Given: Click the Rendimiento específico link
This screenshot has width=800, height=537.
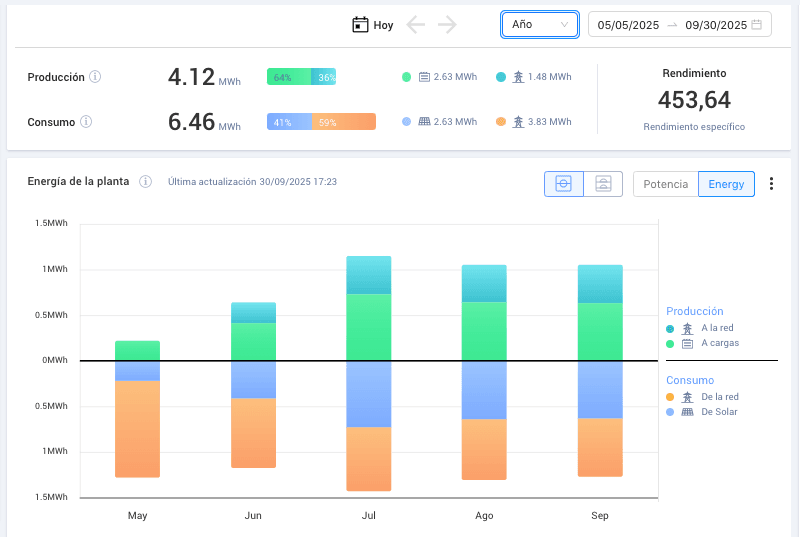Looking at the screenshot, I should [x=694, y=127].
